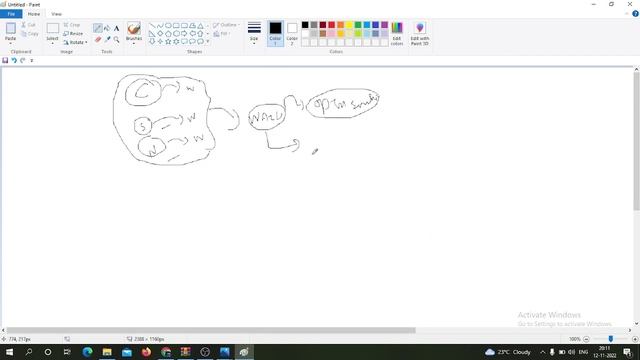This screenshot has height=360, width=640.
Task: Click the vertical canvas scrollbar
Action: [636, 142]
